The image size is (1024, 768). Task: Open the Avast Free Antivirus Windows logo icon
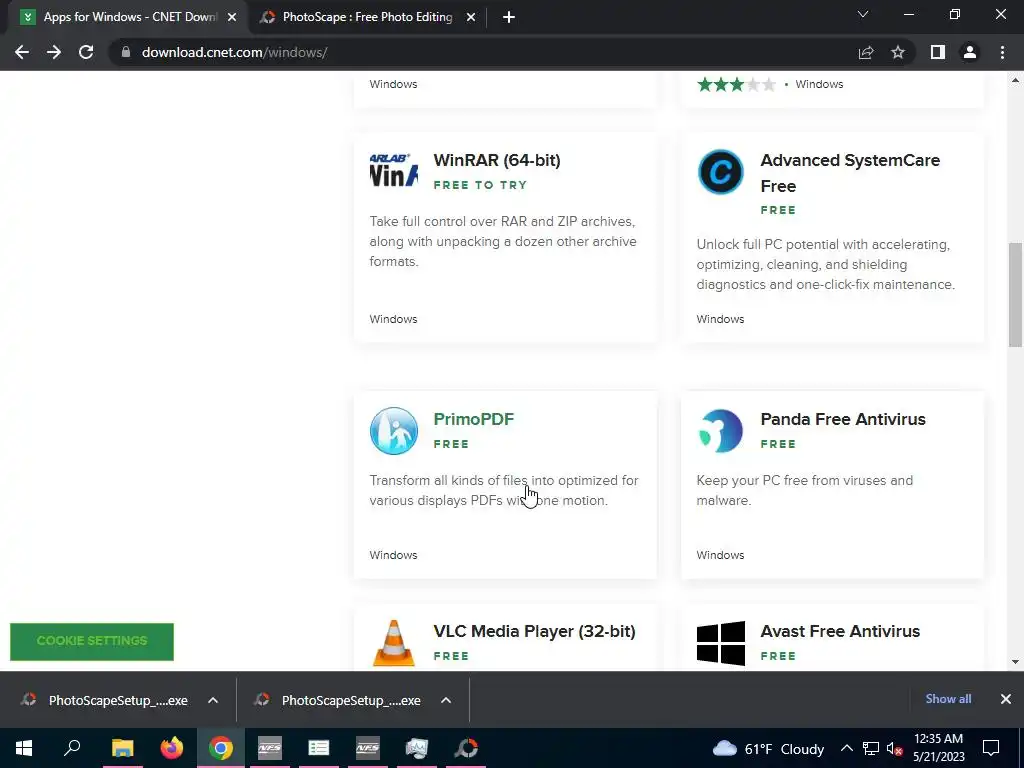click(720, 643)
